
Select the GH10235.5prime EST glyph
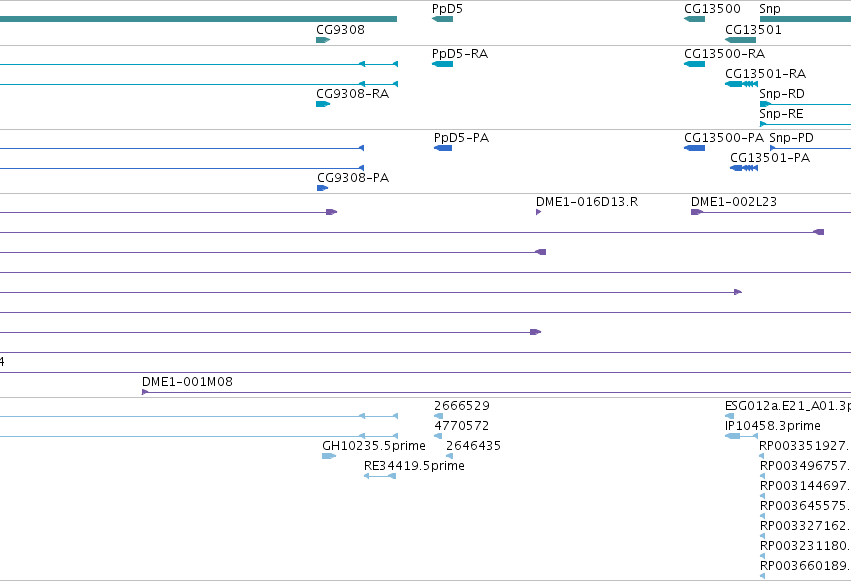[x=329, y=456]
